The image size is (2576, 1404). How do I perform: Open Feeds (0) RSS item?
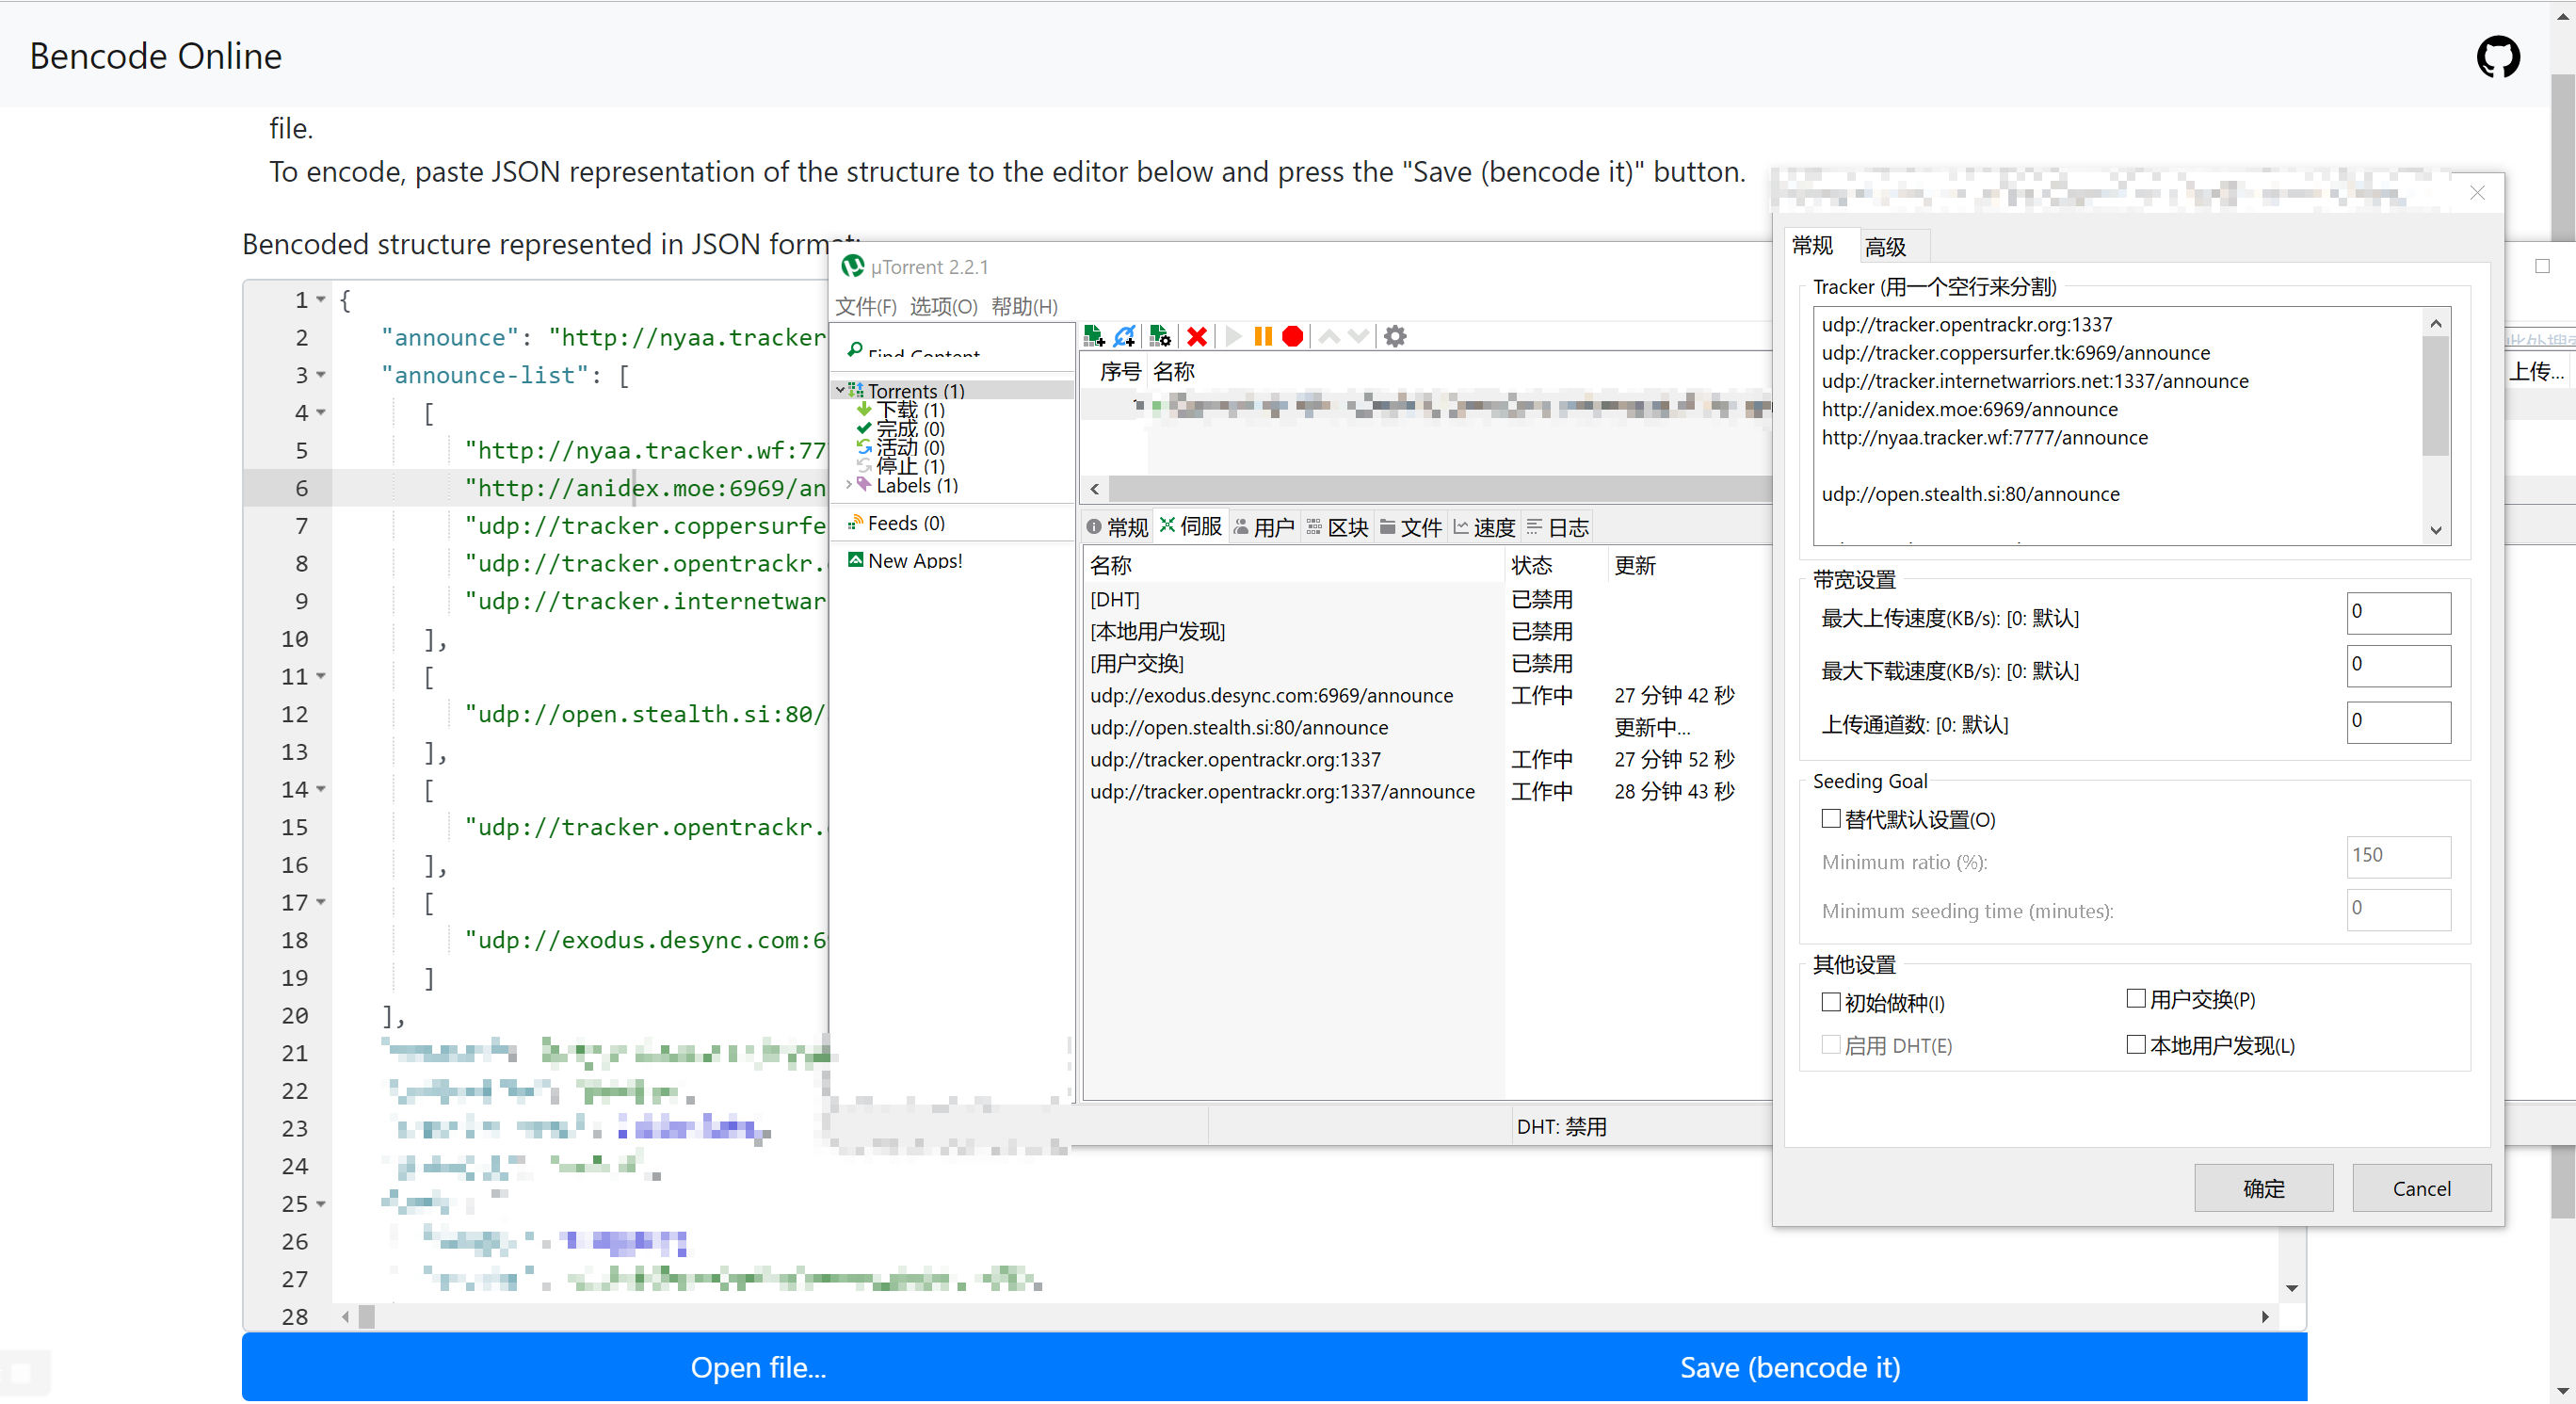pos(905,523)
